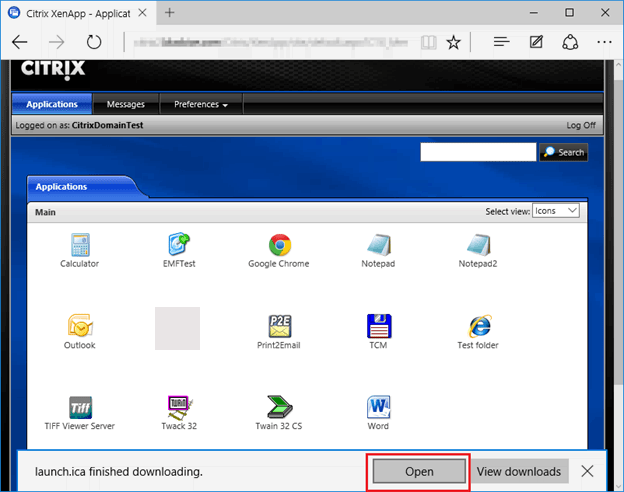624x492 pixels.
Task: Click the application search input field
Action: [x=478, y=152]
